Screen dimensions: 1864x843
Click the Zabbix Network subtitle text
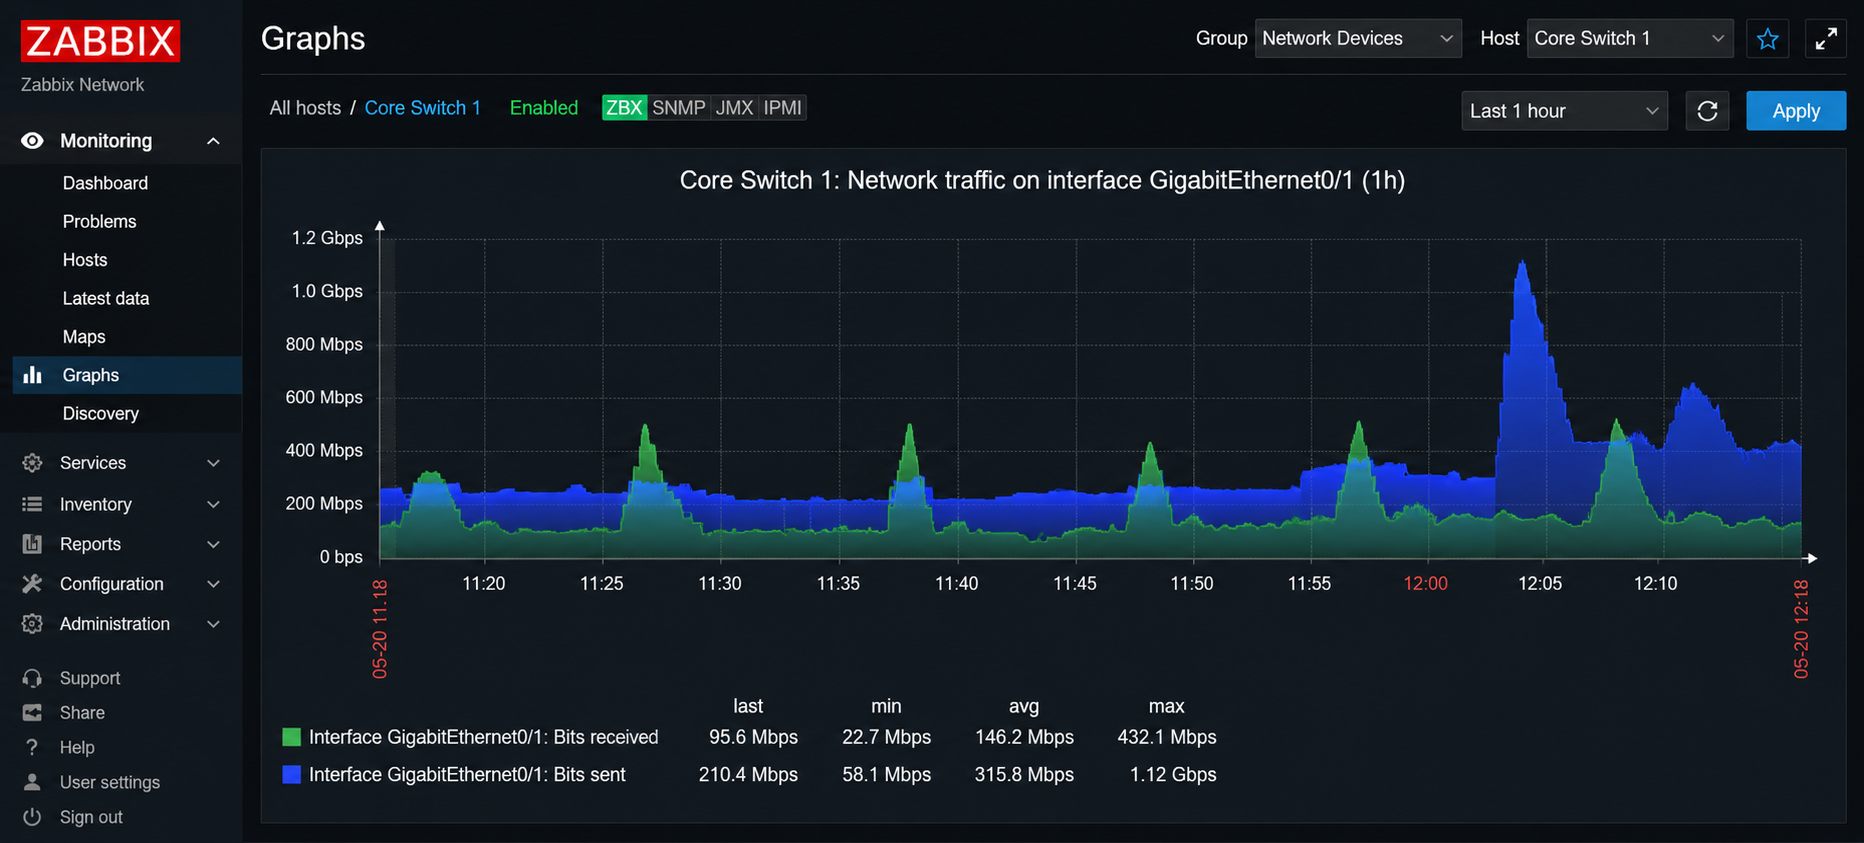coord(82,85)
